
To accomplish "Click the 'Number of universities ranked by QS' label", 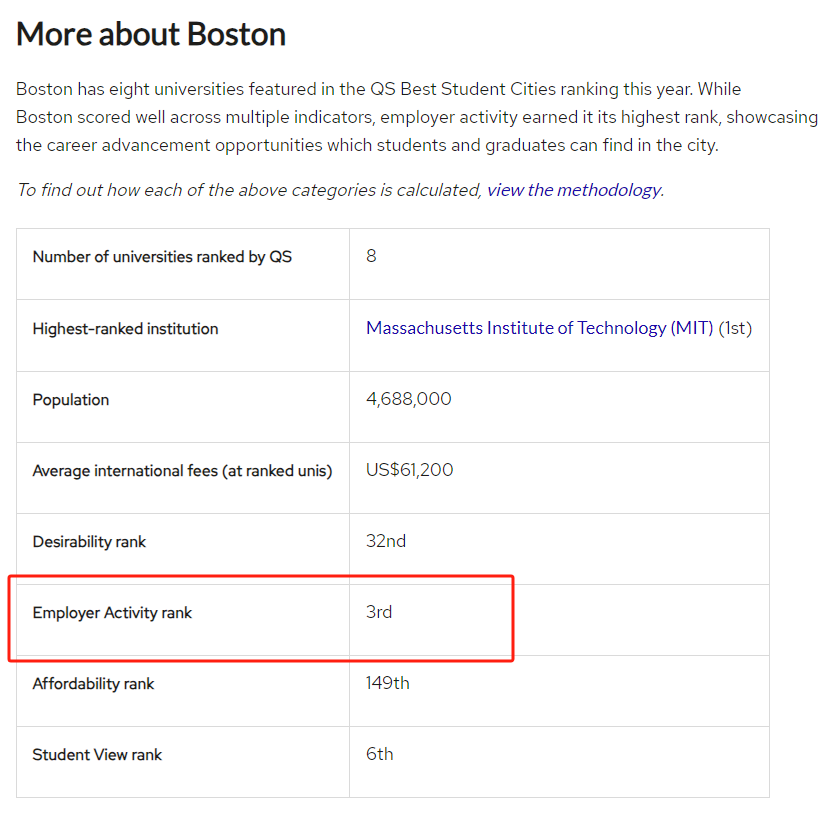I will point(162,257).
